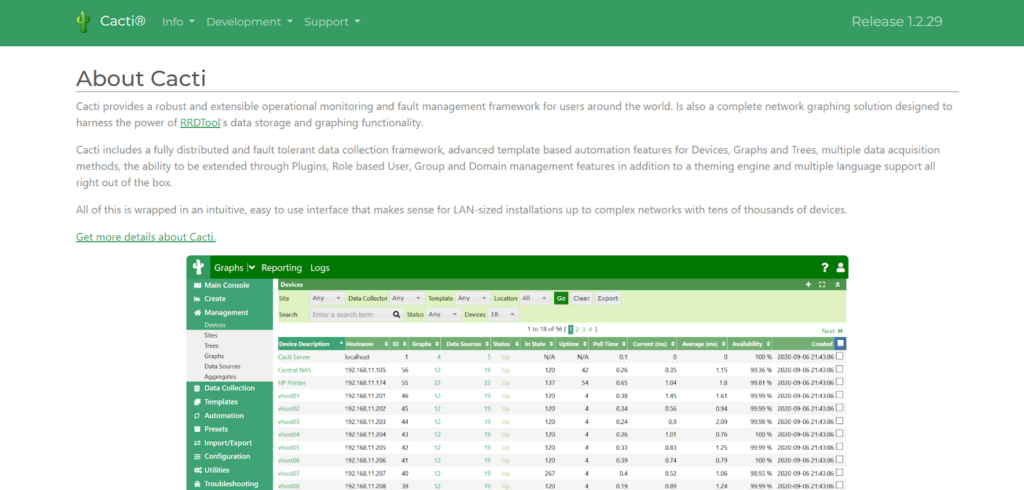Open the Development dropdown menu

pyautogui.click(x=249, y=22)
